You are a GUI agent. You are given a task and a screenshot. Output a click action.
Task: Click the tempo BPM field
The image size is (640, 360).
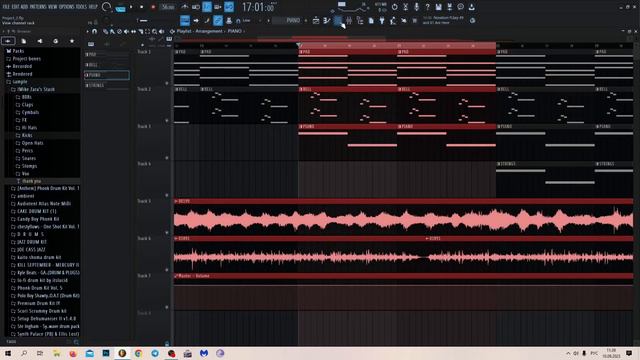pos(168,7)
